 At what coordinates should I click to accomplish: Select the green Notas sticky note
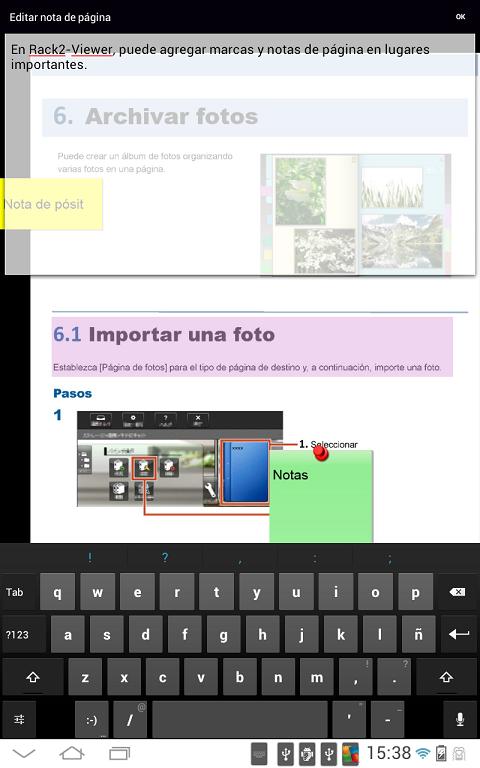coord(321,496)
